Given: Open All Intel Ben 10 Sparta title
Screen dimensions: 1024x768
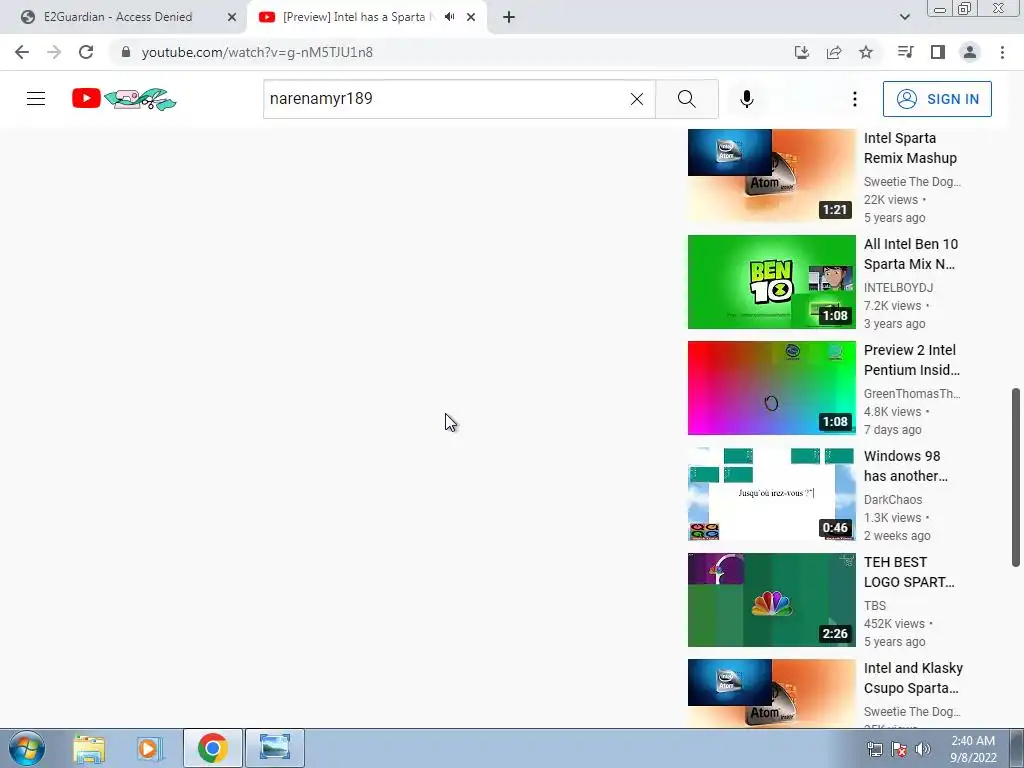Looking at the screenshot, I should tap(911, 254).
